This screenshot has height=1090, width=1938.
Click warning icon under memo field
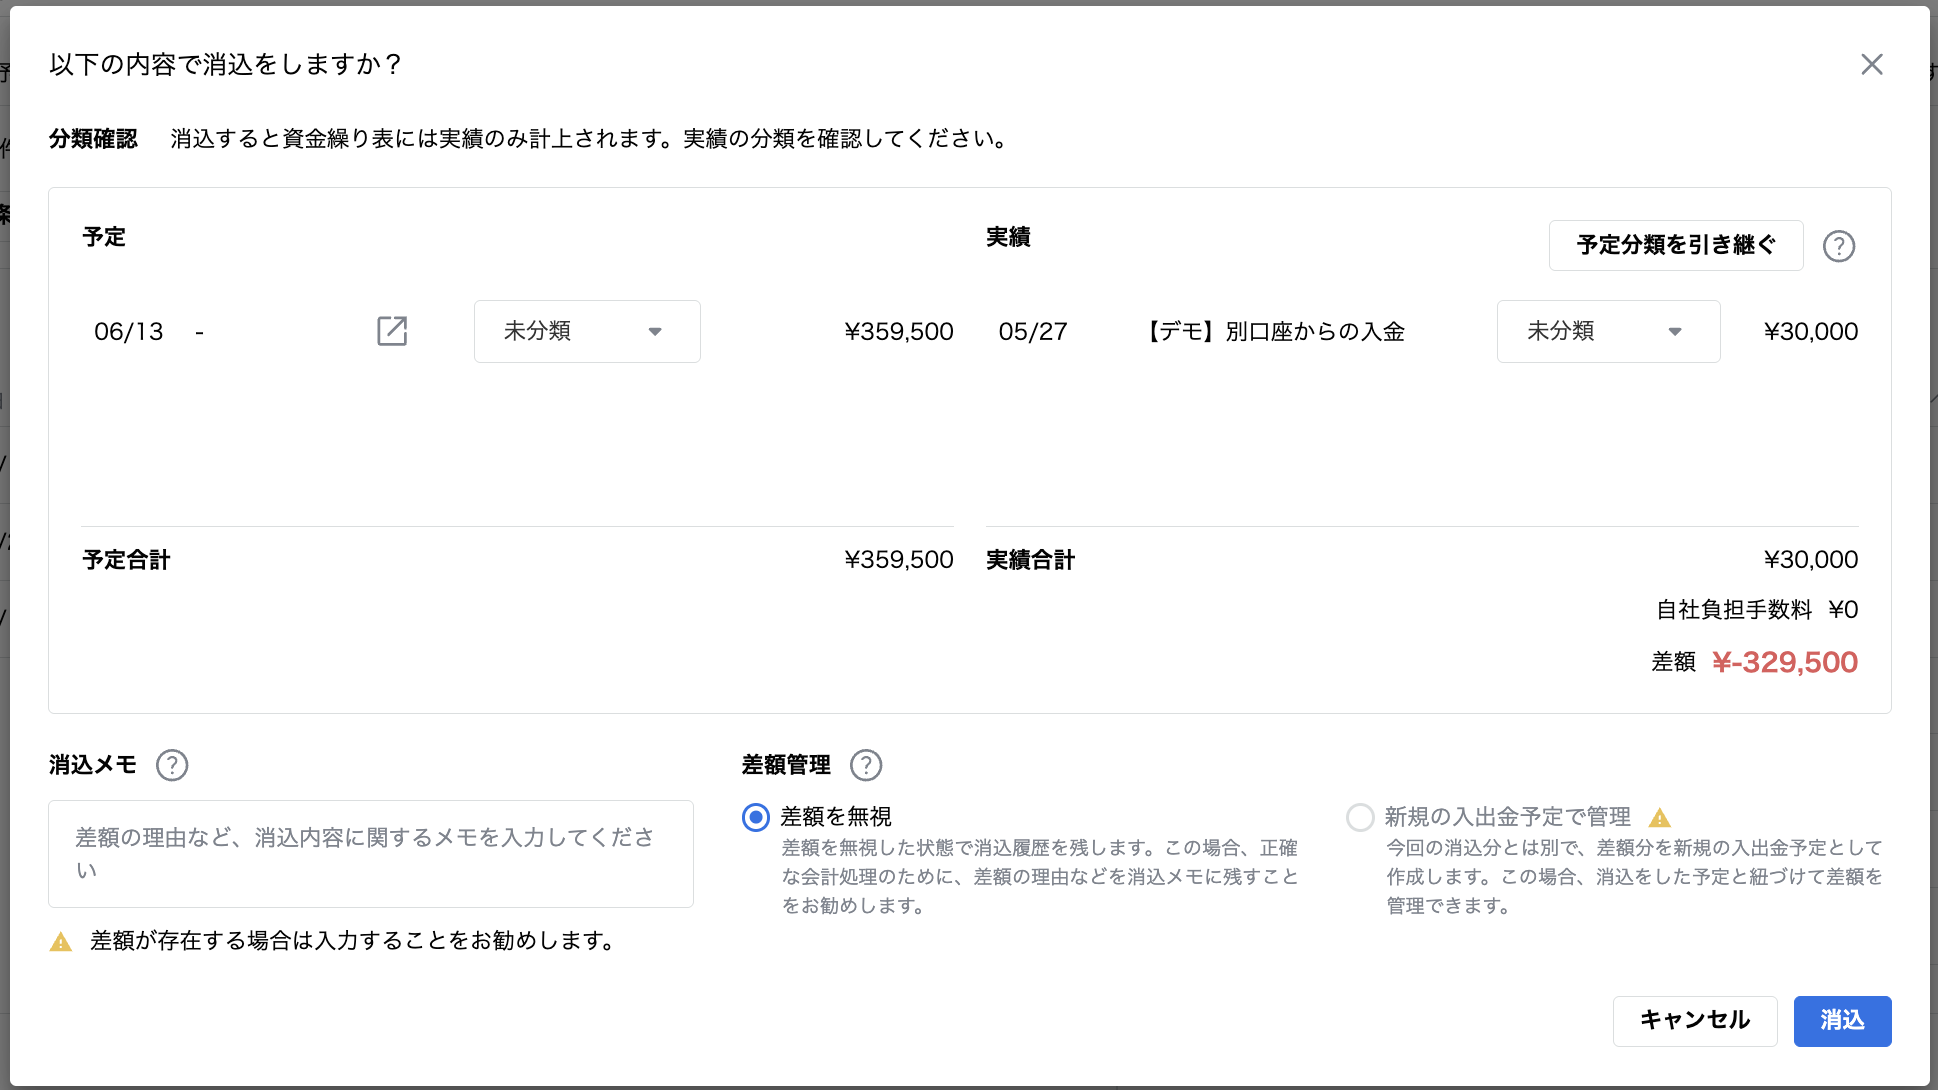(x=61, y=942)
